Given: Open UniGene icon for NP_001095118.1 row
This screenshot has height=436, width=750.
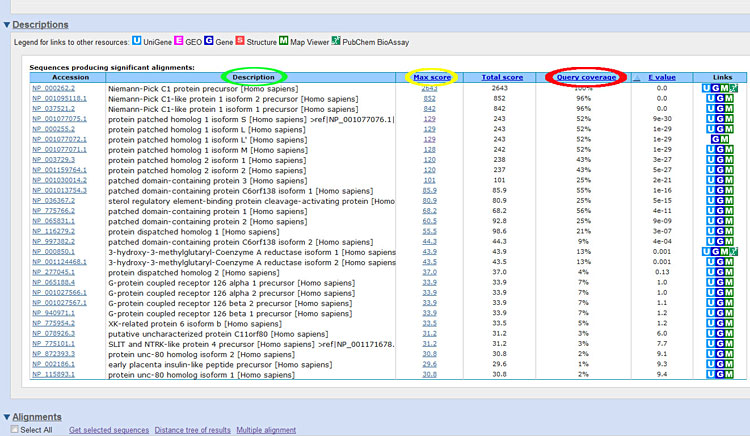Looking at the screenshot, I should [x=711, y=98].
